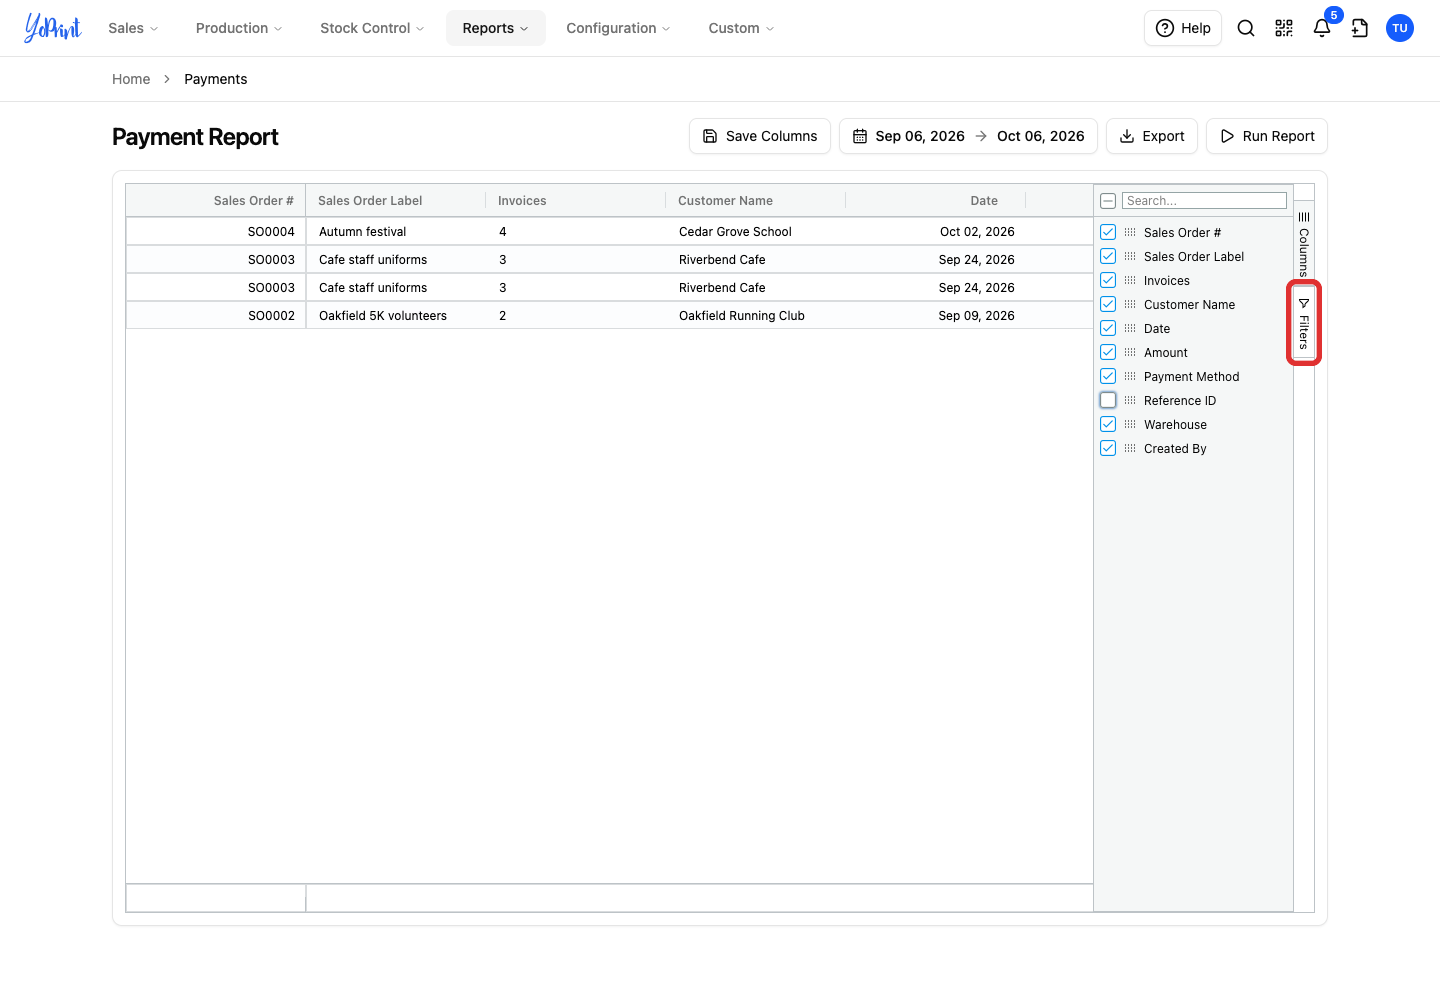
Task: Click drag handle icon beside Reference ID
Action: (1130, 400)
